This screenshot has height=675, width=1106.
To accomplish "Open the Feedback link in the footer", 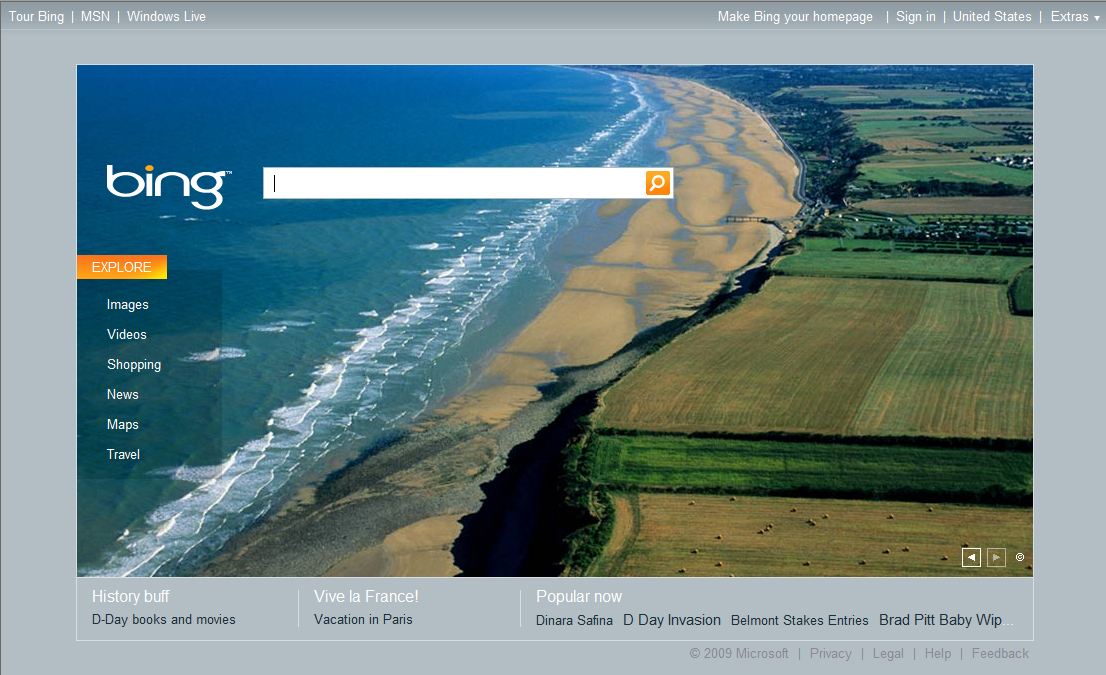I will tap(999, 654).
